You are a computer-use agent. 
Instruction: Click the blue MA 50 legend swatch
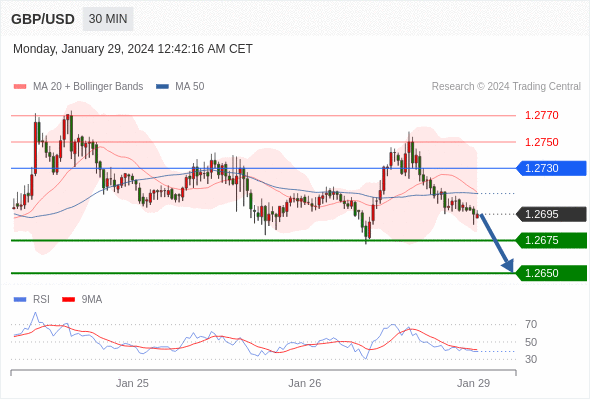162,87
